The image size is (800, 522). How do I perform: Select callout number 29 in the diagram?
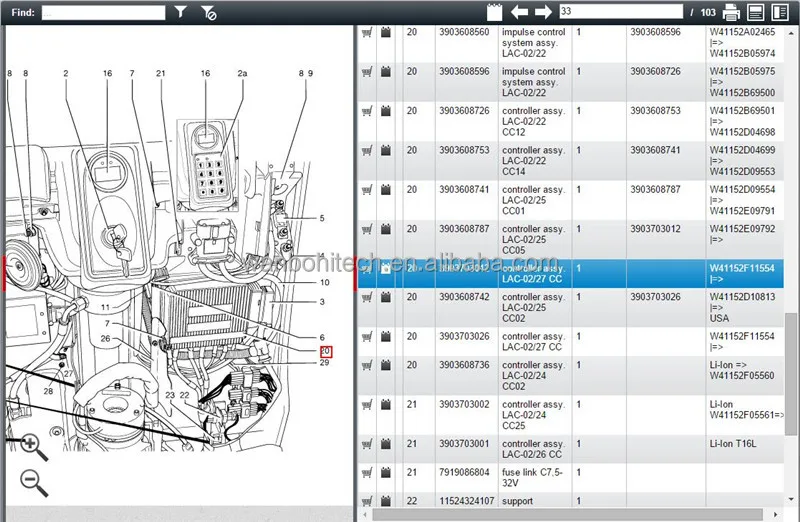[324, 363]
